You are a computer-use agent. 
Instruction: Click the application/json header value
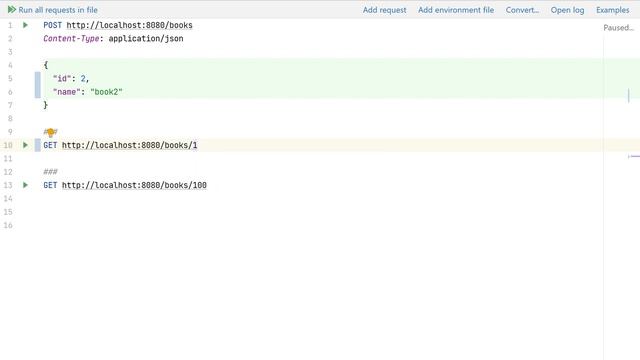click(146, 39)
